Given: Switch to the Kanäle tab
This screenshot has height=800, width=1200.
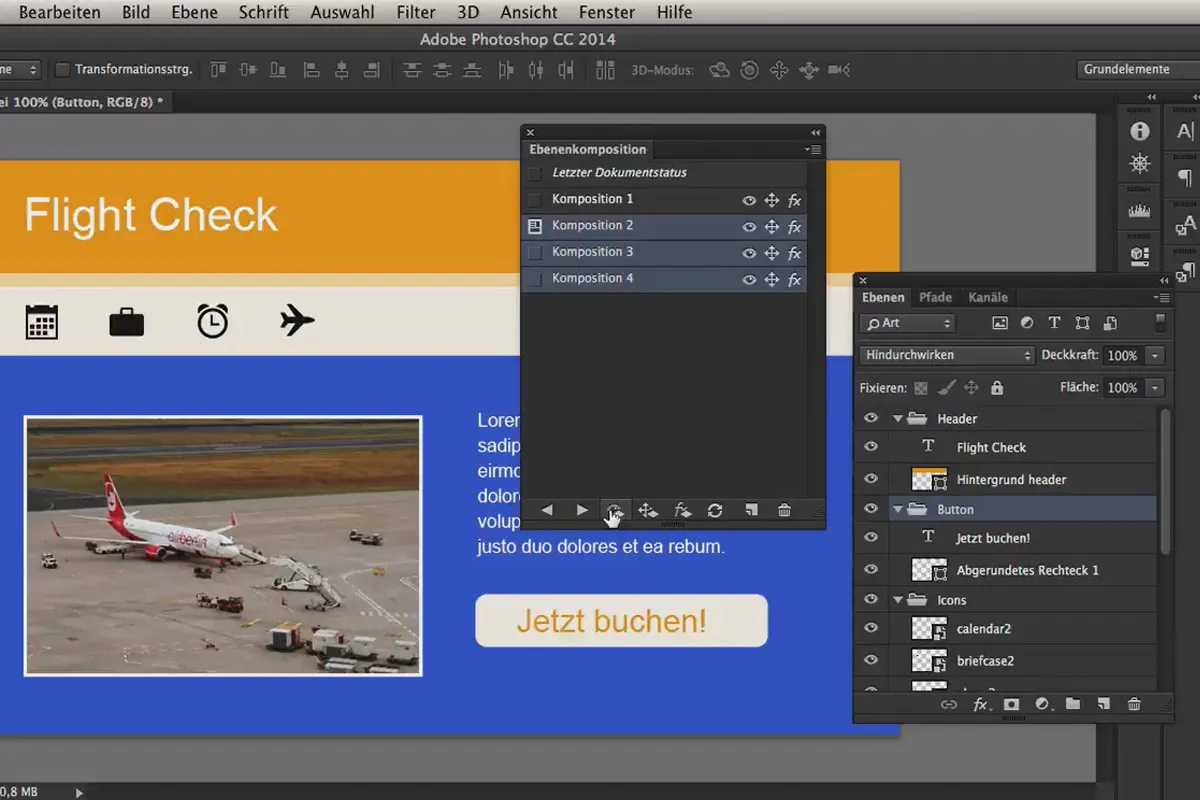Looking at the screenshot, I should click(988, 297).
